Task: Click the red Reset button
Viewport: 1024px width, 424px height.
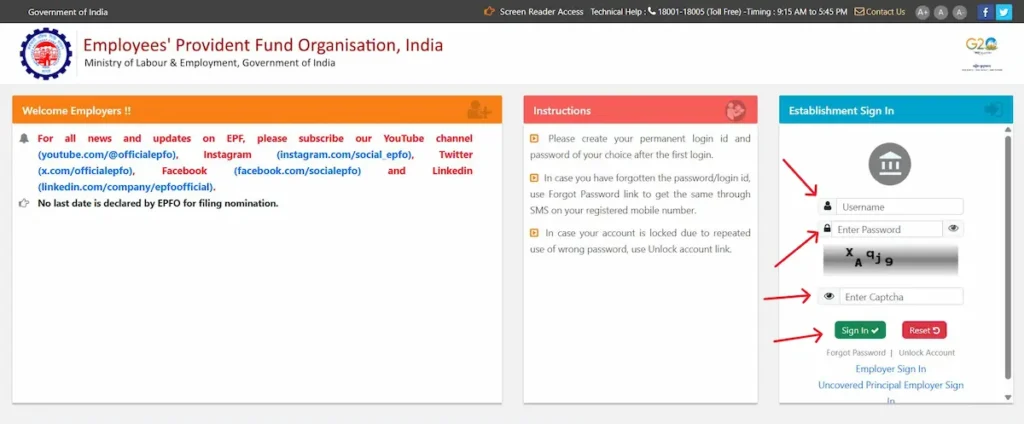Action: click(923, 331)
